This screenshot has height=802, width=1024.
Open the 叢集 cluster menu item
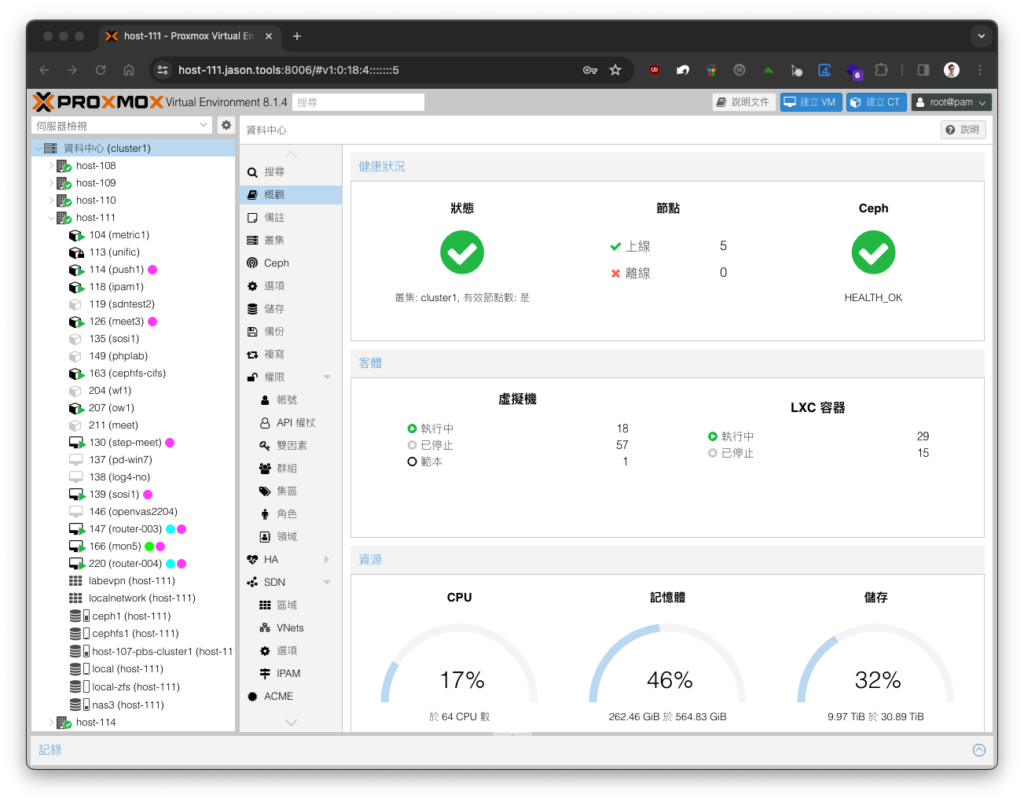tap(291, 240)
